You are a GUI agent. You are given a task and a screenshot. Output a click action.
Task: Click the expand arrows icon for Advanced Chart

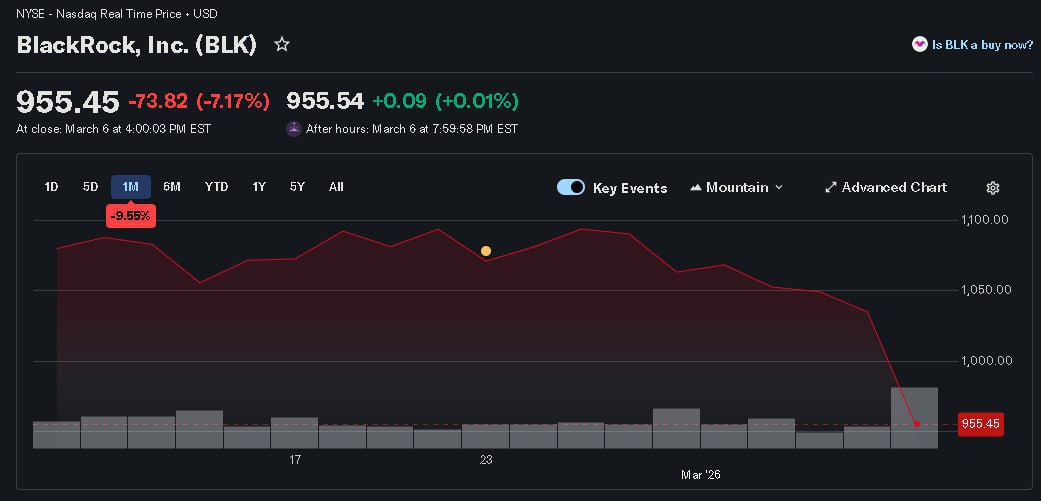click(830, 188)
